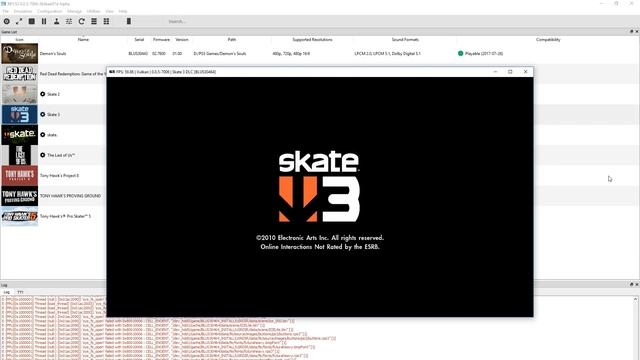Screen dimensions: 640x360
Task: Select the Skate 2 game thumbnail
Action: coord(20,94)
